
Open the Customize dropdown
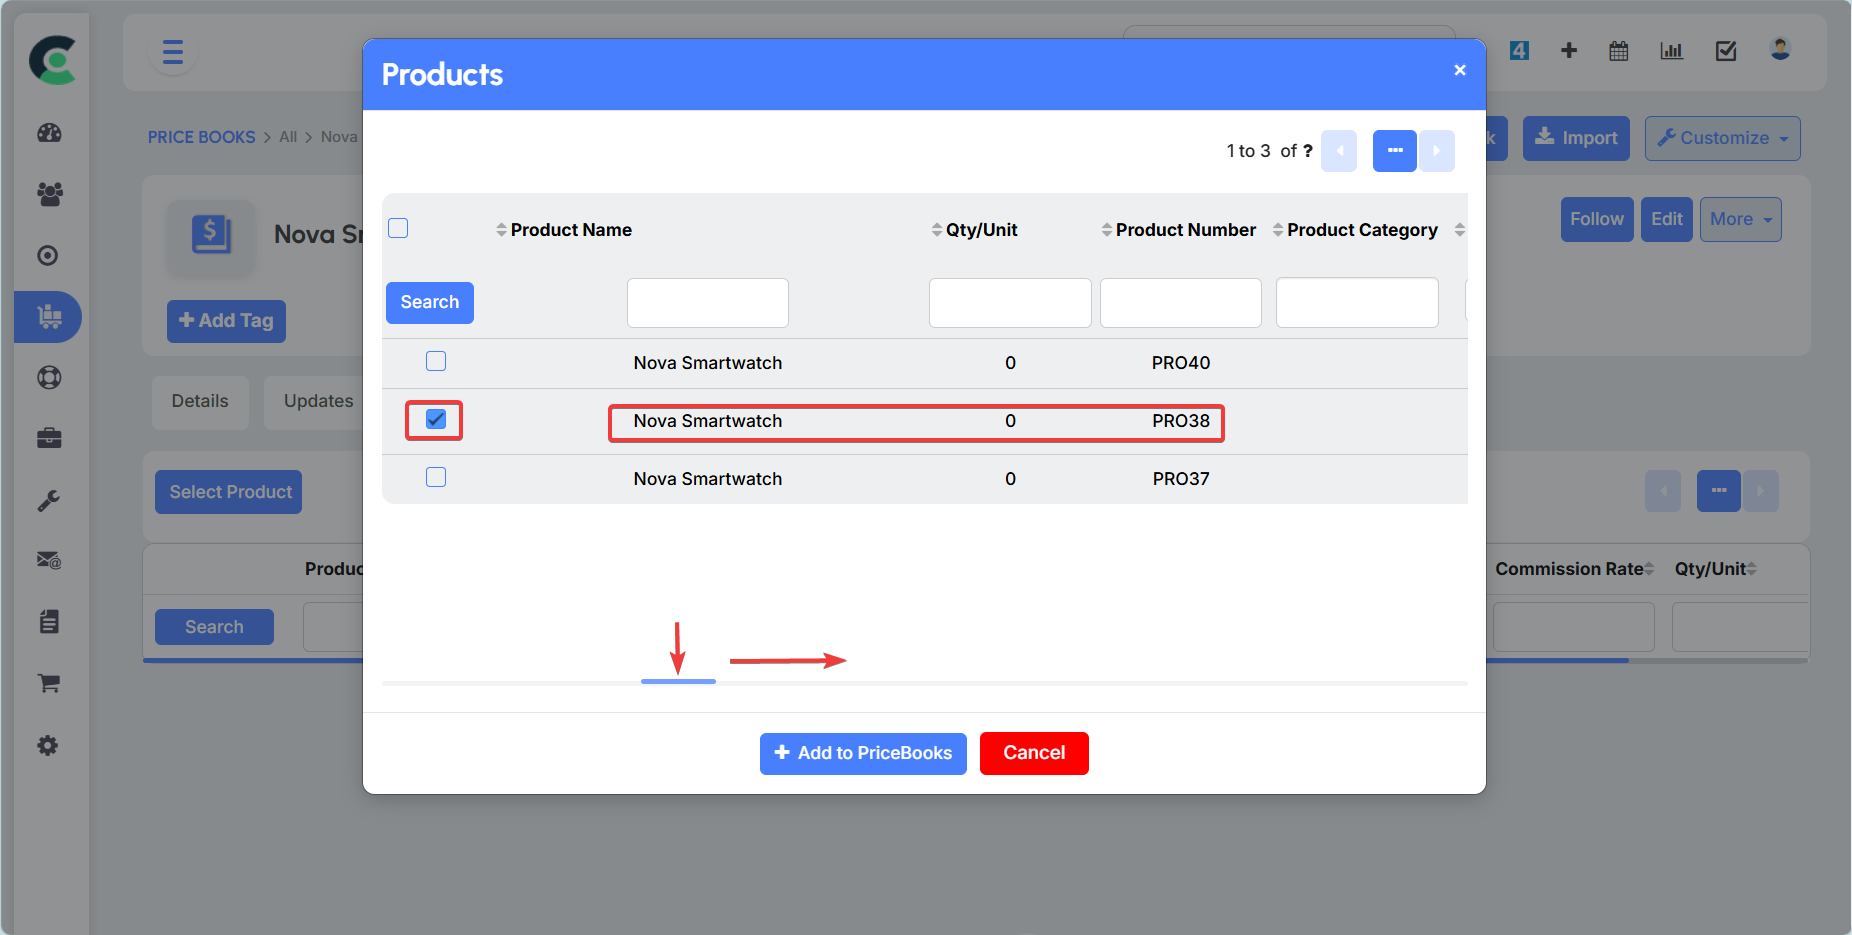coord(1722,138)
